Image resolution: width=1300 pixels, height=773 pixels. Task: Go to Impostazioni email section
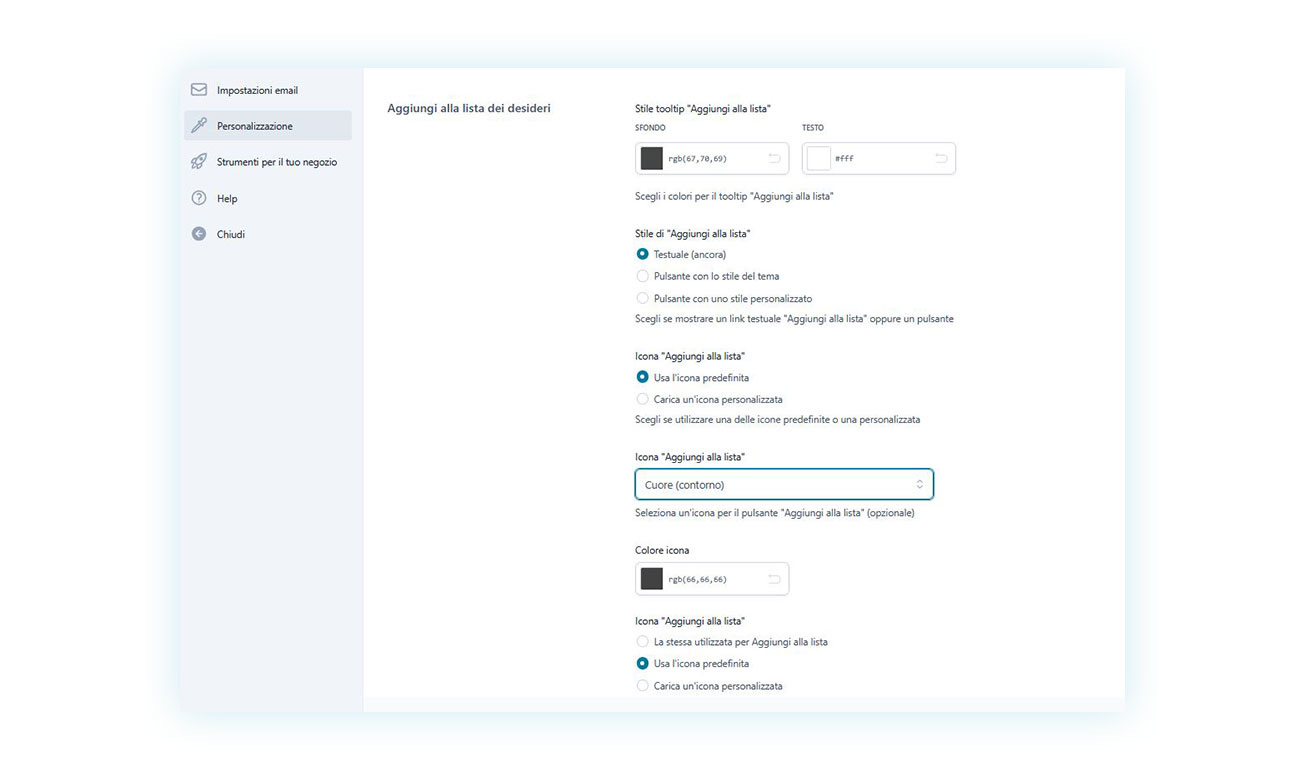click(x=257, y=90)
